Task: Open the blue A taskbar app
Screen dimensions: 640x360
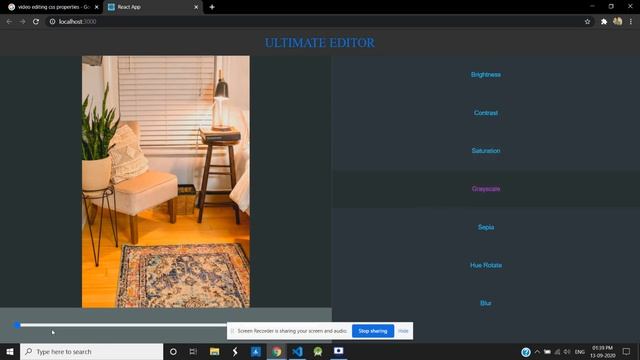Action: (256, 351)
